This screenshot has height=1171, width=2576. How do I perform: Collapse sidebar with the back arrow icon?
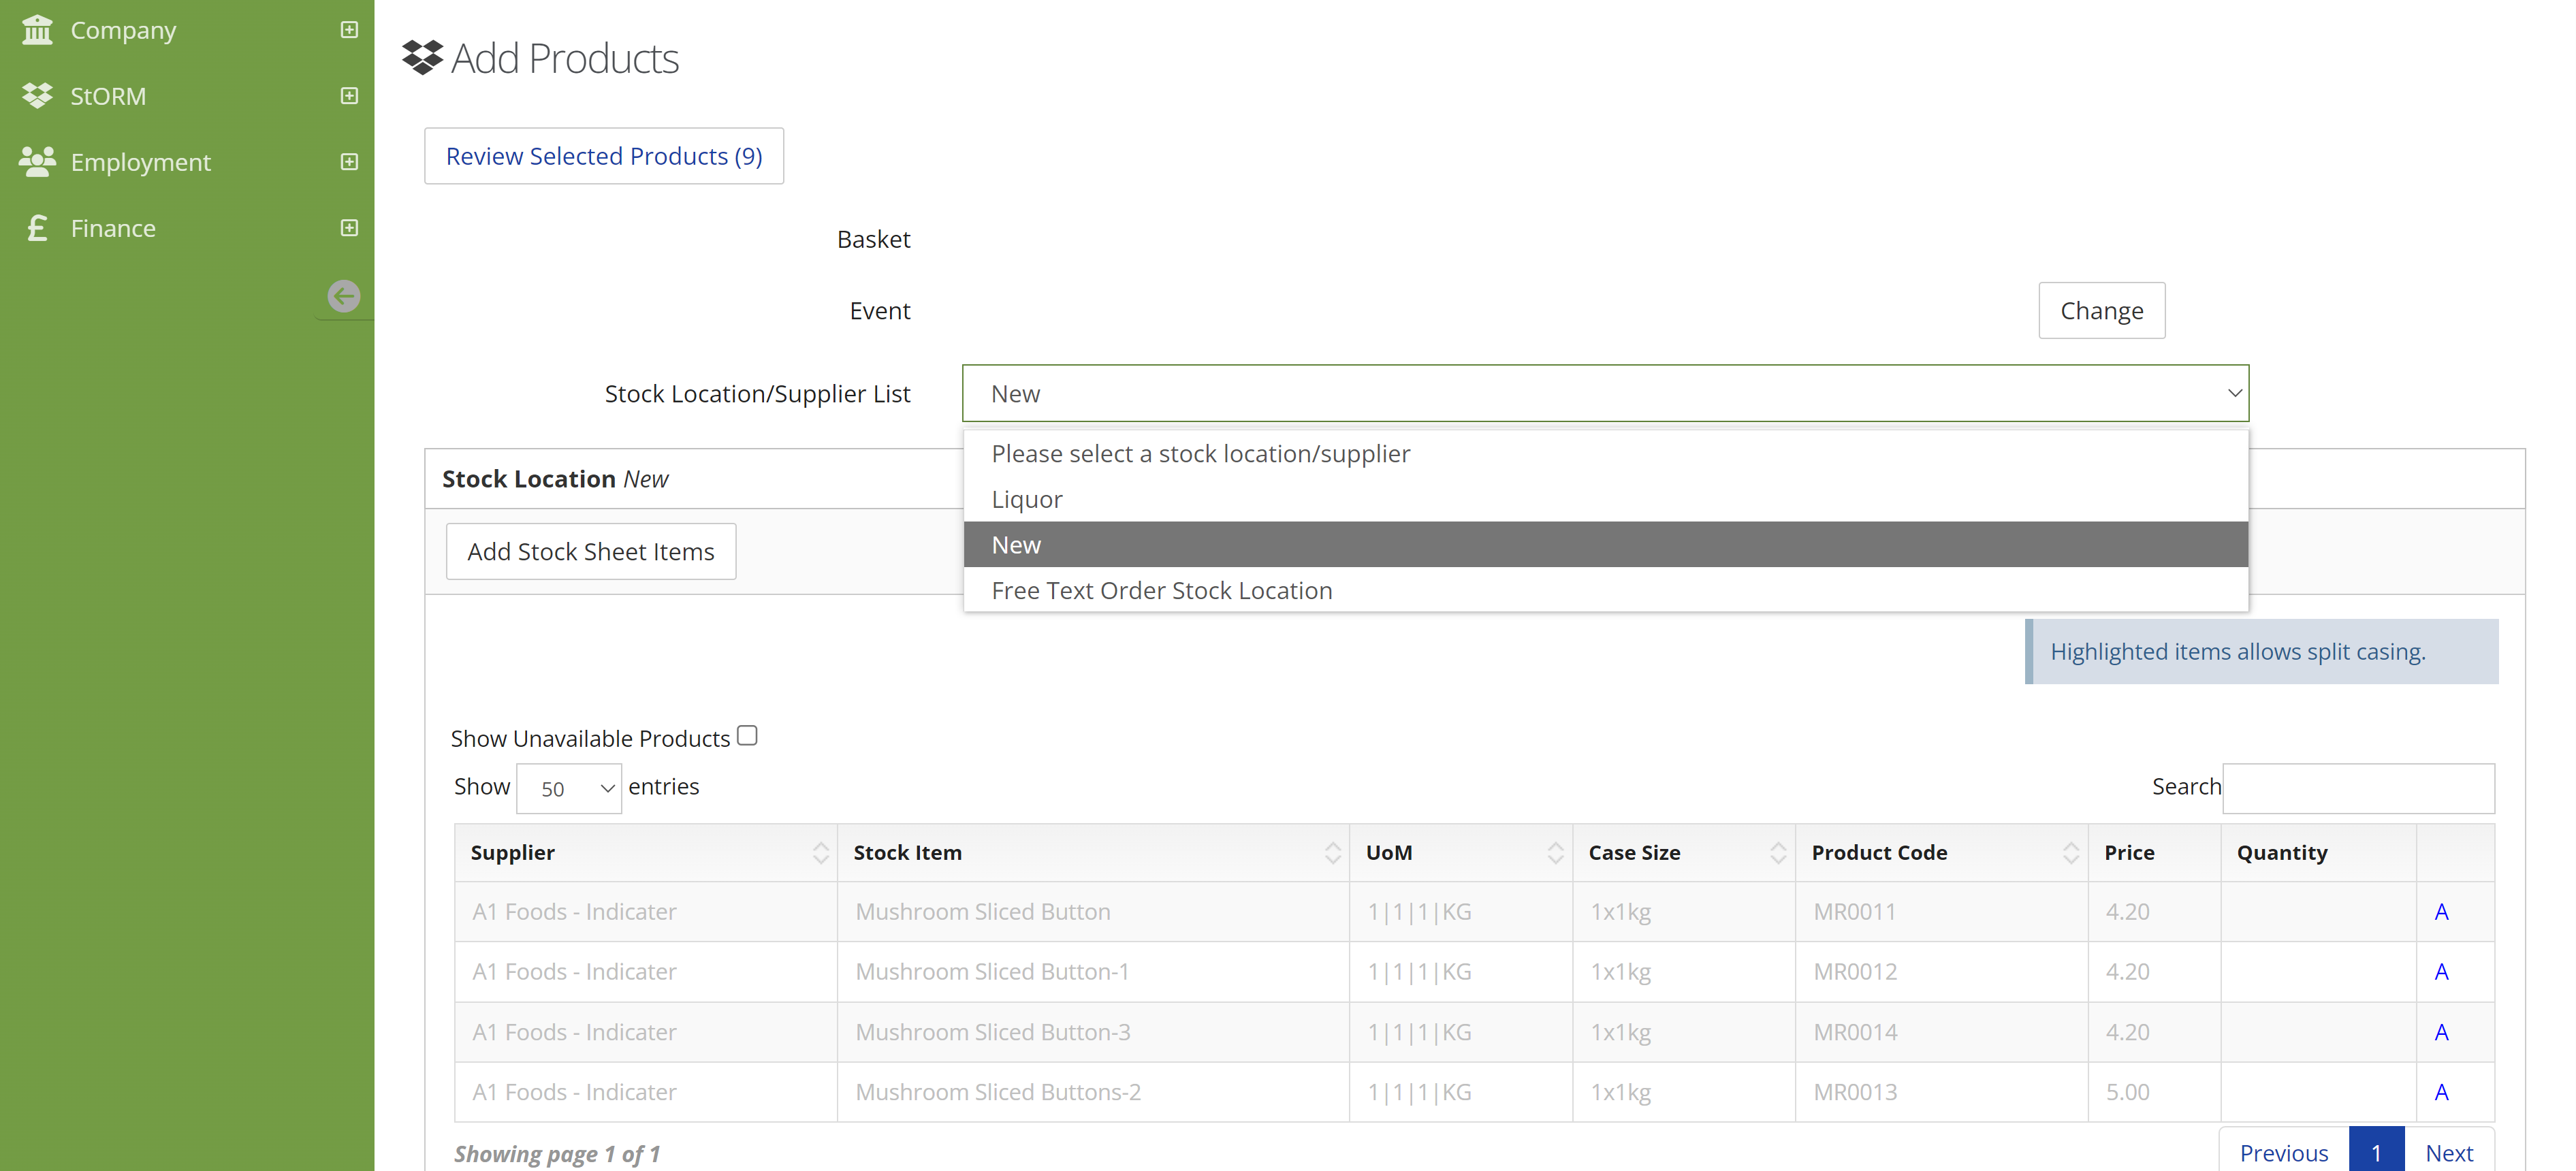point(344,296)
